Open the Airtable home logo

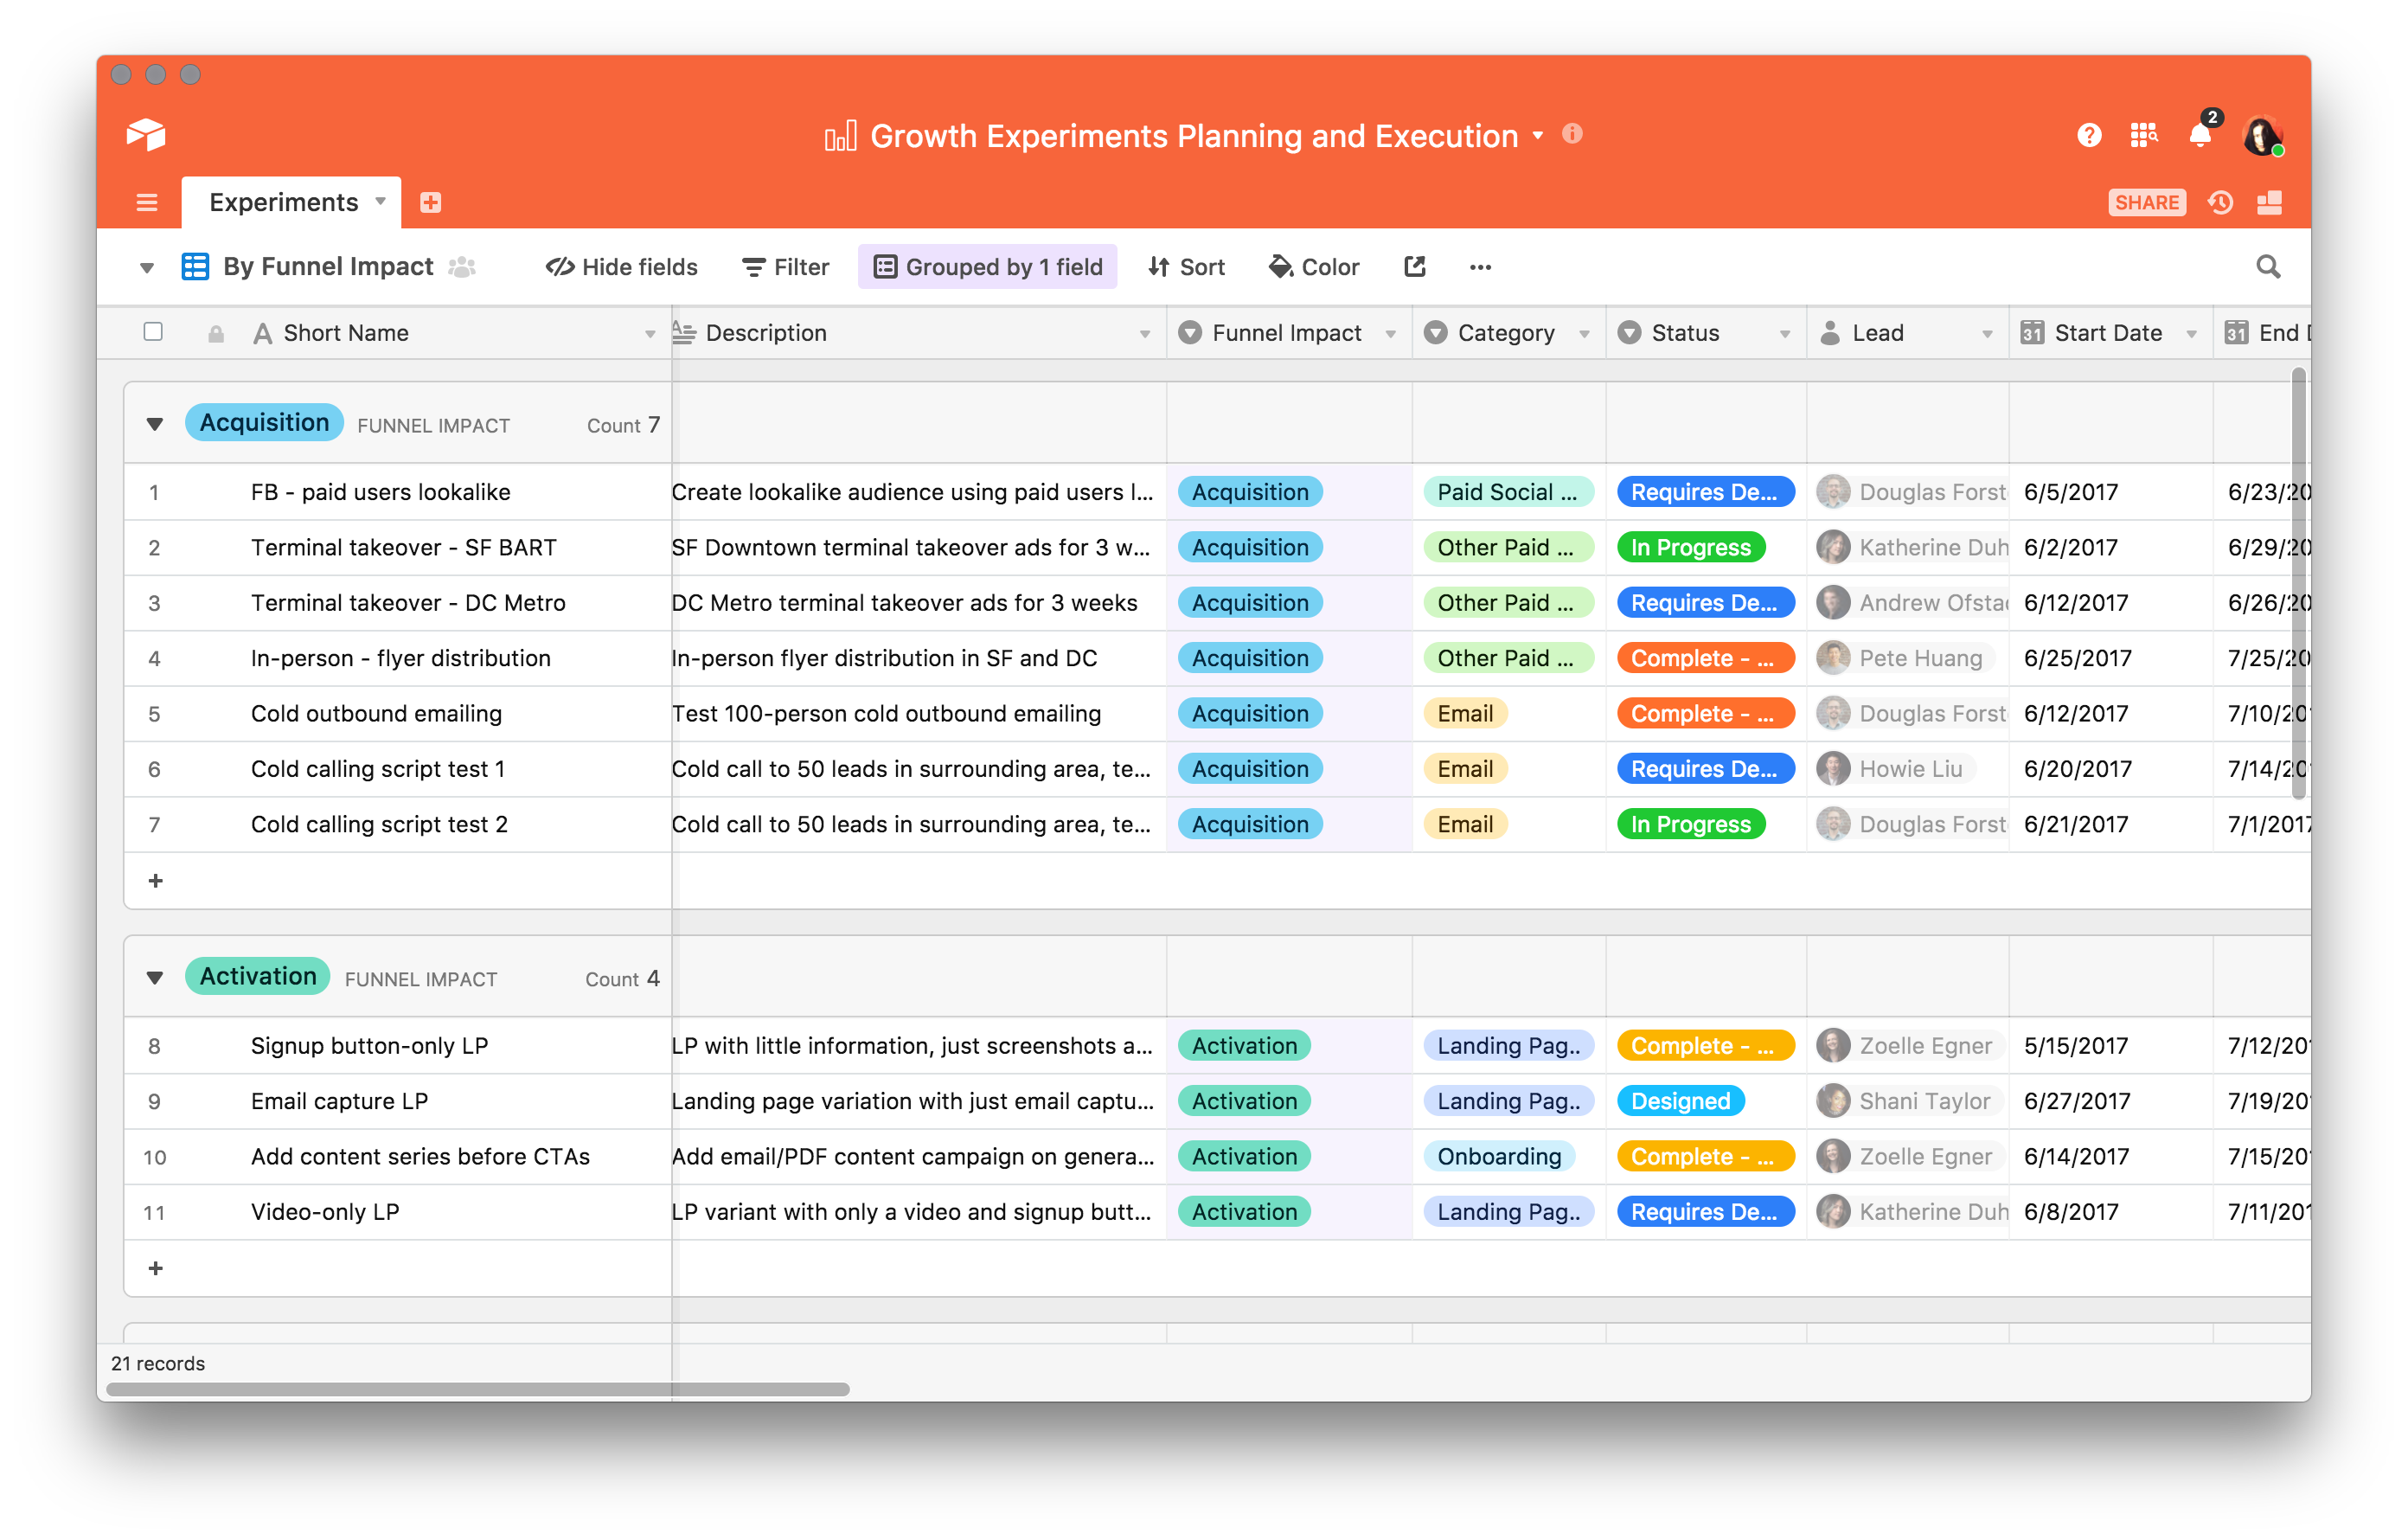tap(146, 135)
